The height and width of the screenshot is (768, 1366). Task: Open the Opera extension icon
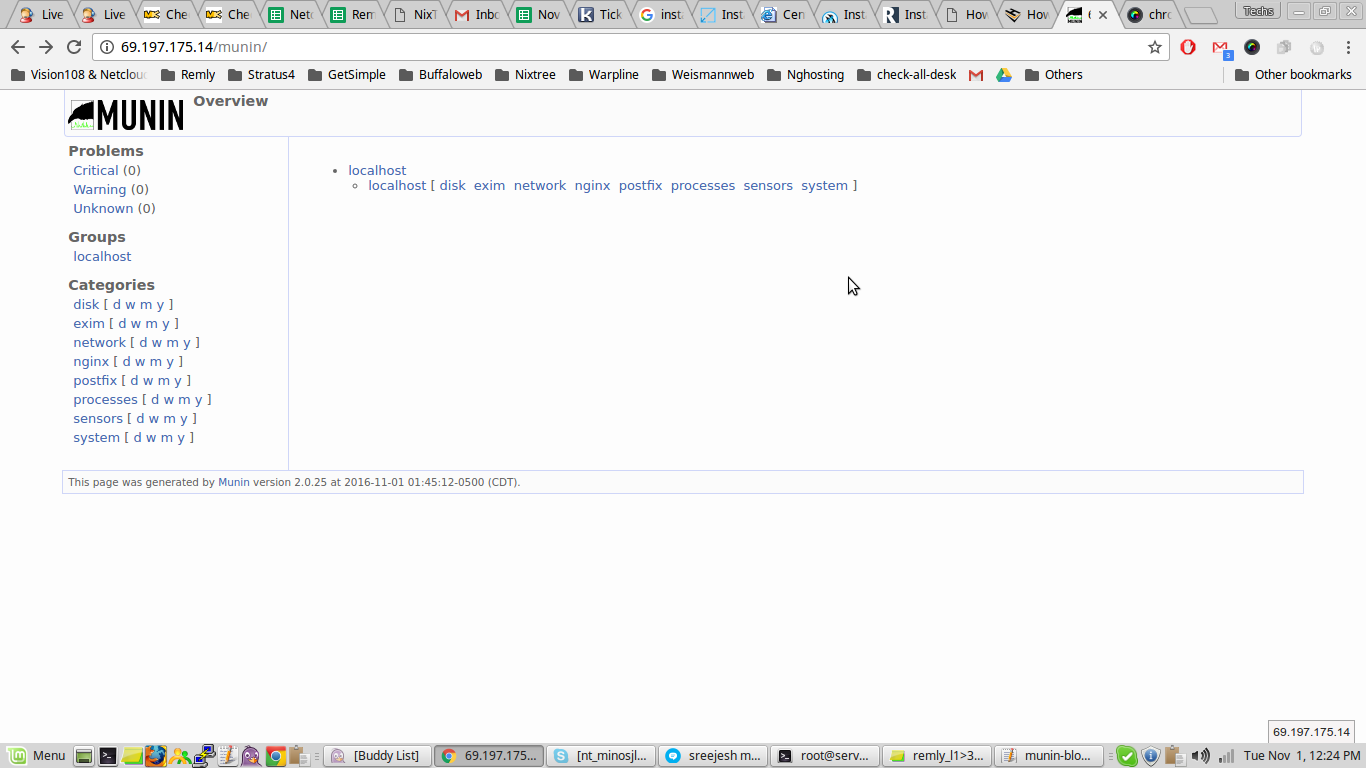[x=1188, y=47]
